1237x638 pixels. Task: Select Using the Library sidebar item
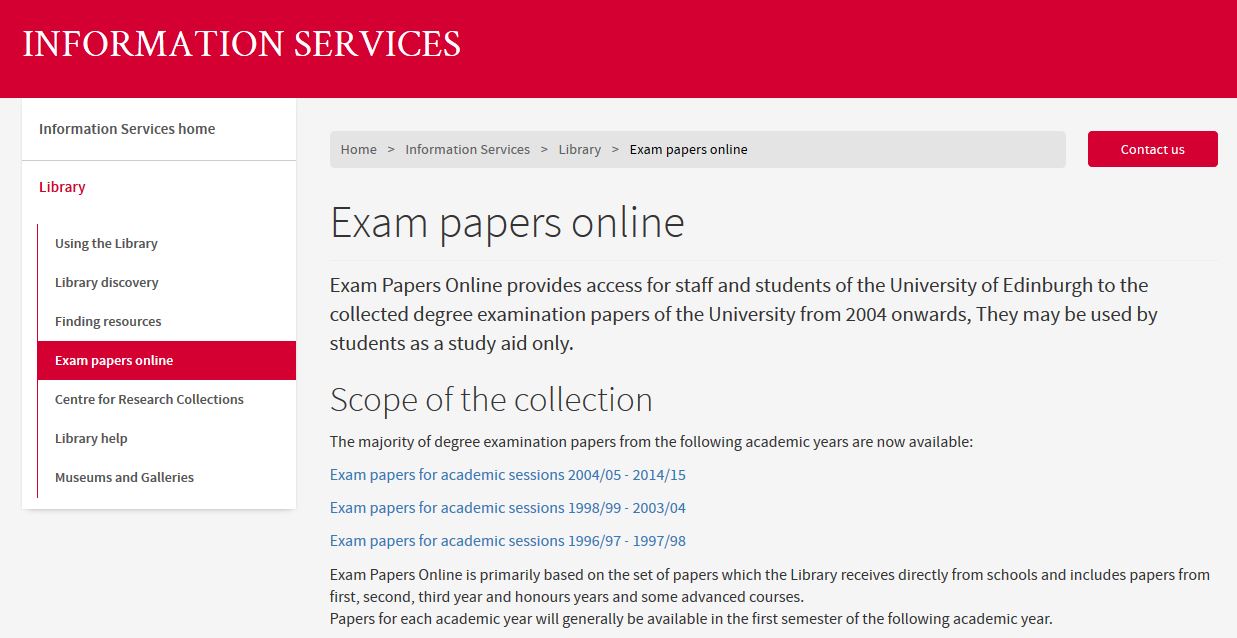106,243
